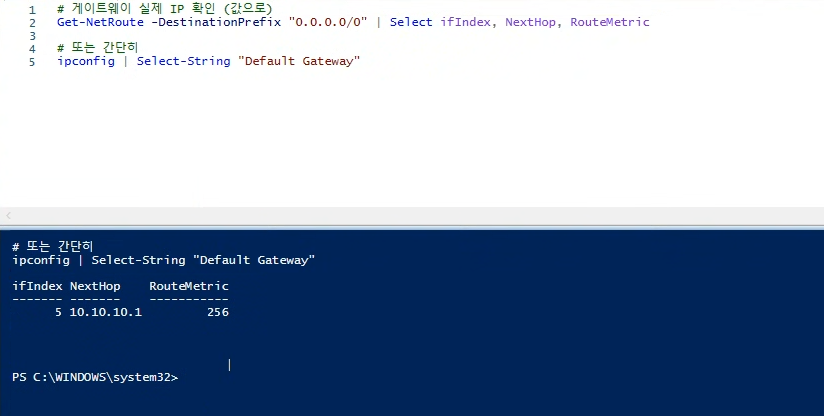
Task: Click the 10.10.10.1 NextHop value in console
Action: coord(106,312)
